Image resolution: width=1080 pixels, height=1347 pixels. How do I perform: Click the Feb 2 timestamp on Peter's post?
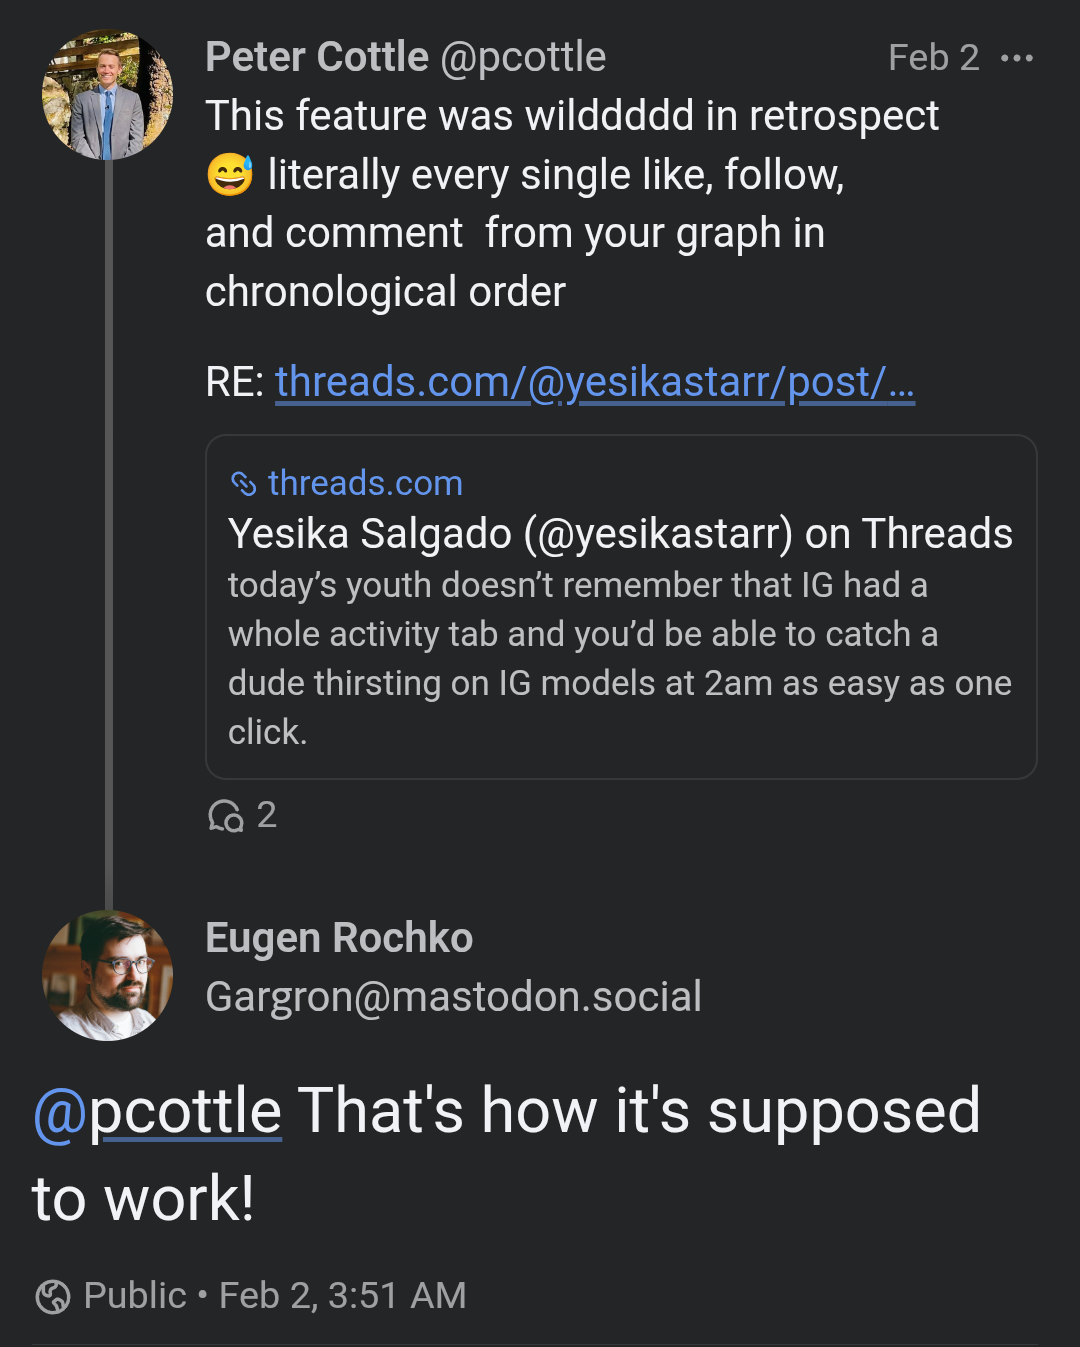click(933, 58)
